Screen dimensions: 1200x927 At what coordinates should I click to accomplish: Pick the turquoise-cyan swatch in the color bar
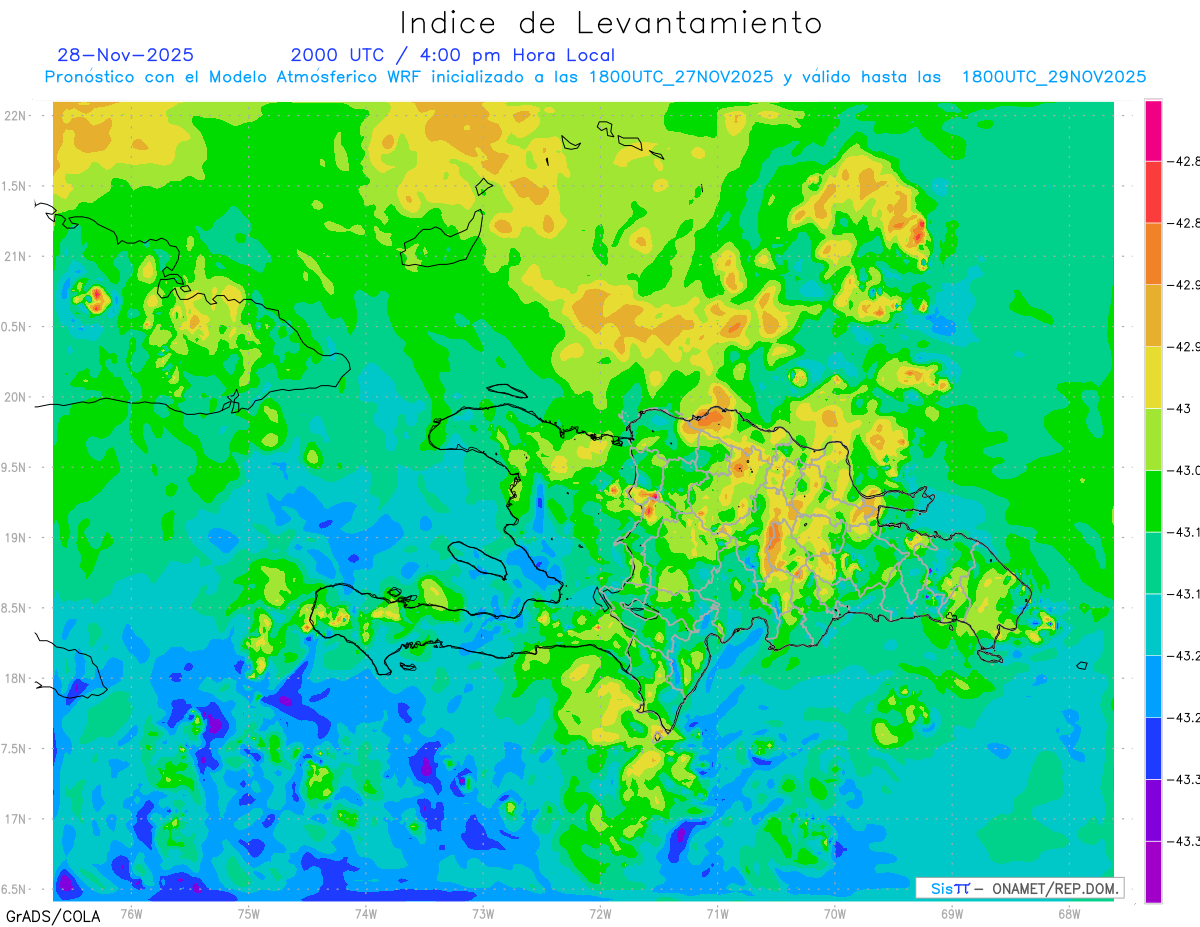point(1153,625)
